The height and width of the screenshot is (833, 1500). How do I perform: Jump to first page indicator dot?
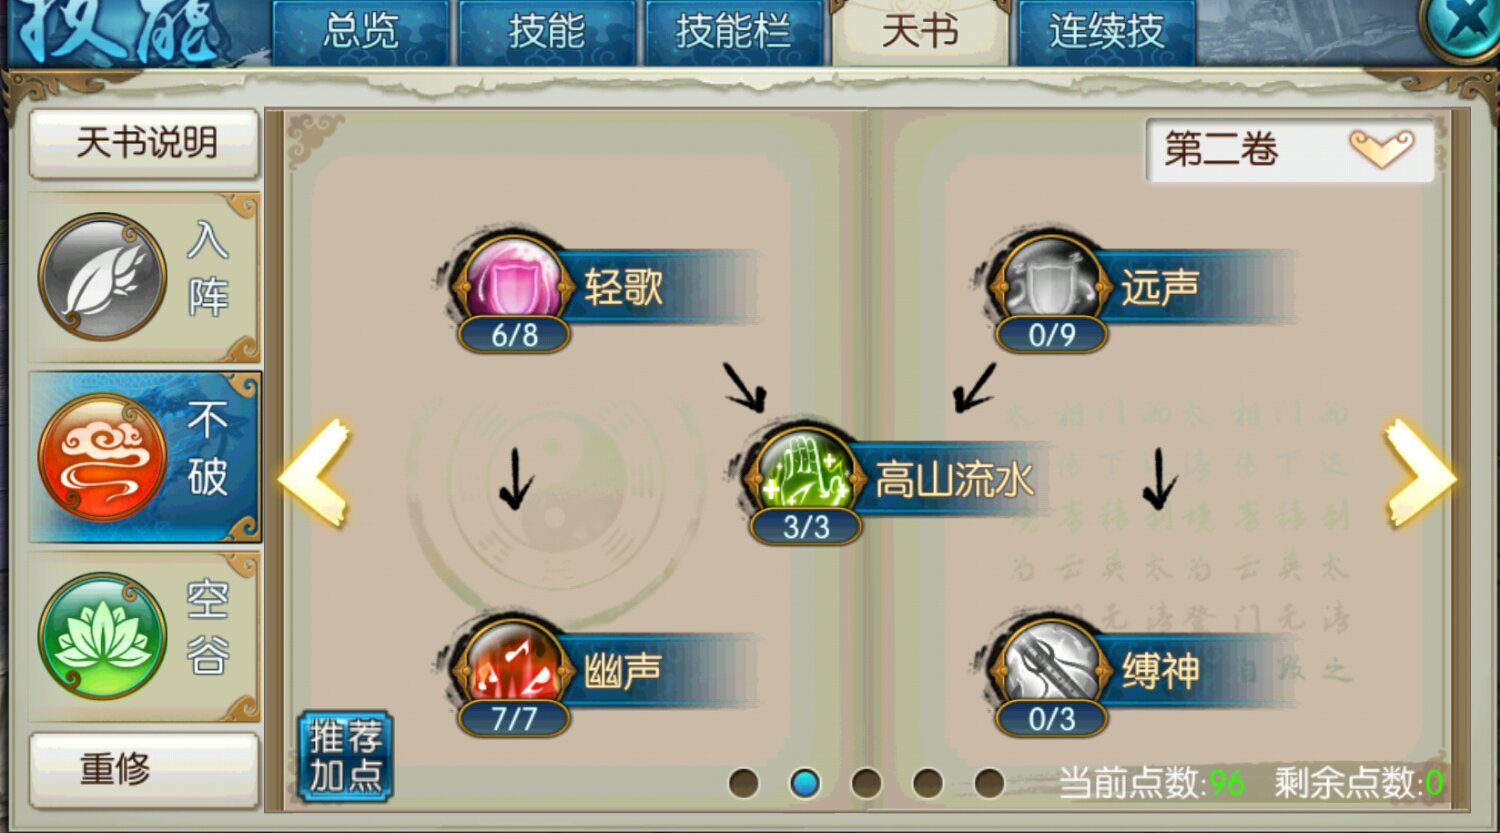point(743,782)
